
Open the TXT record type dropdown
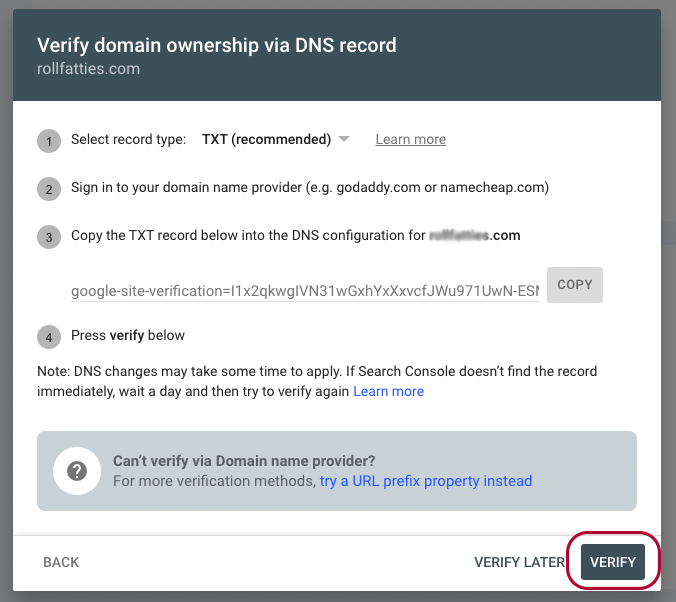(276, 139)
